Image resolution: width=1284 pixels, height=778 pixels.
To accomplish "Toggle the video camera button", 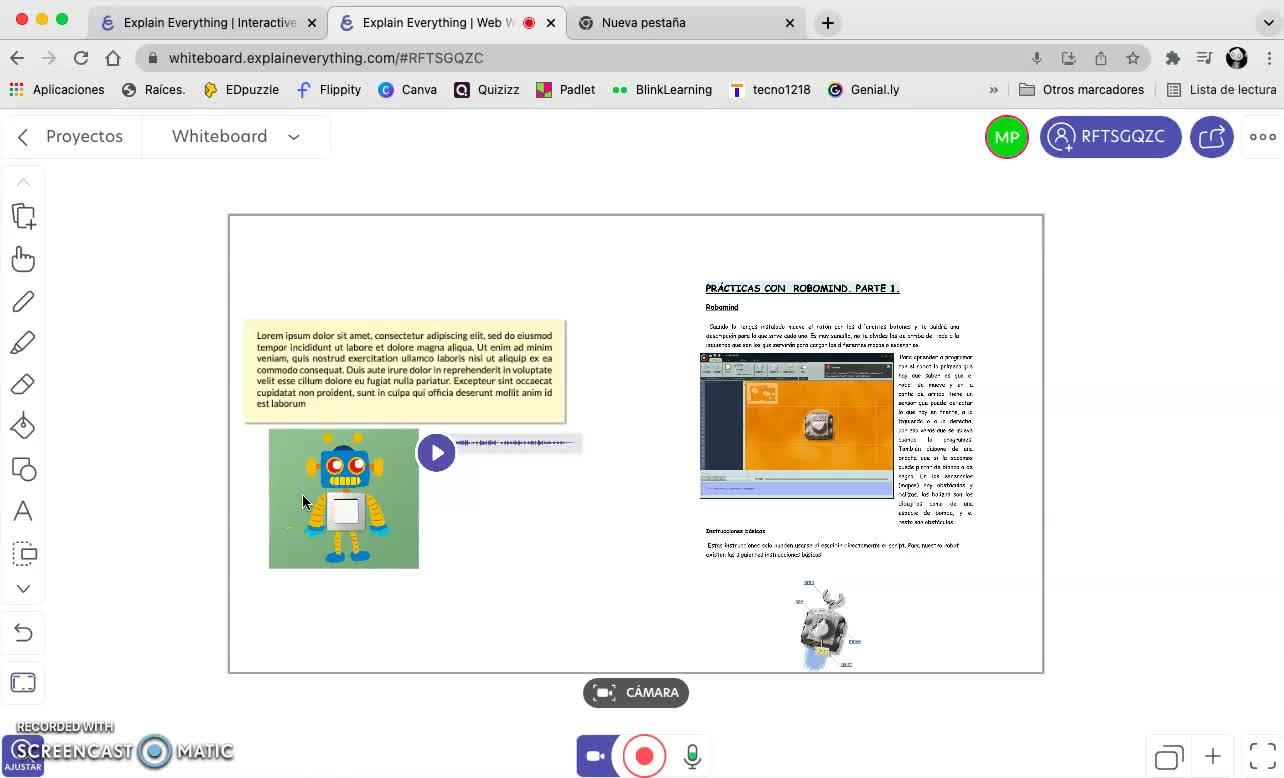I will (596, 756).
